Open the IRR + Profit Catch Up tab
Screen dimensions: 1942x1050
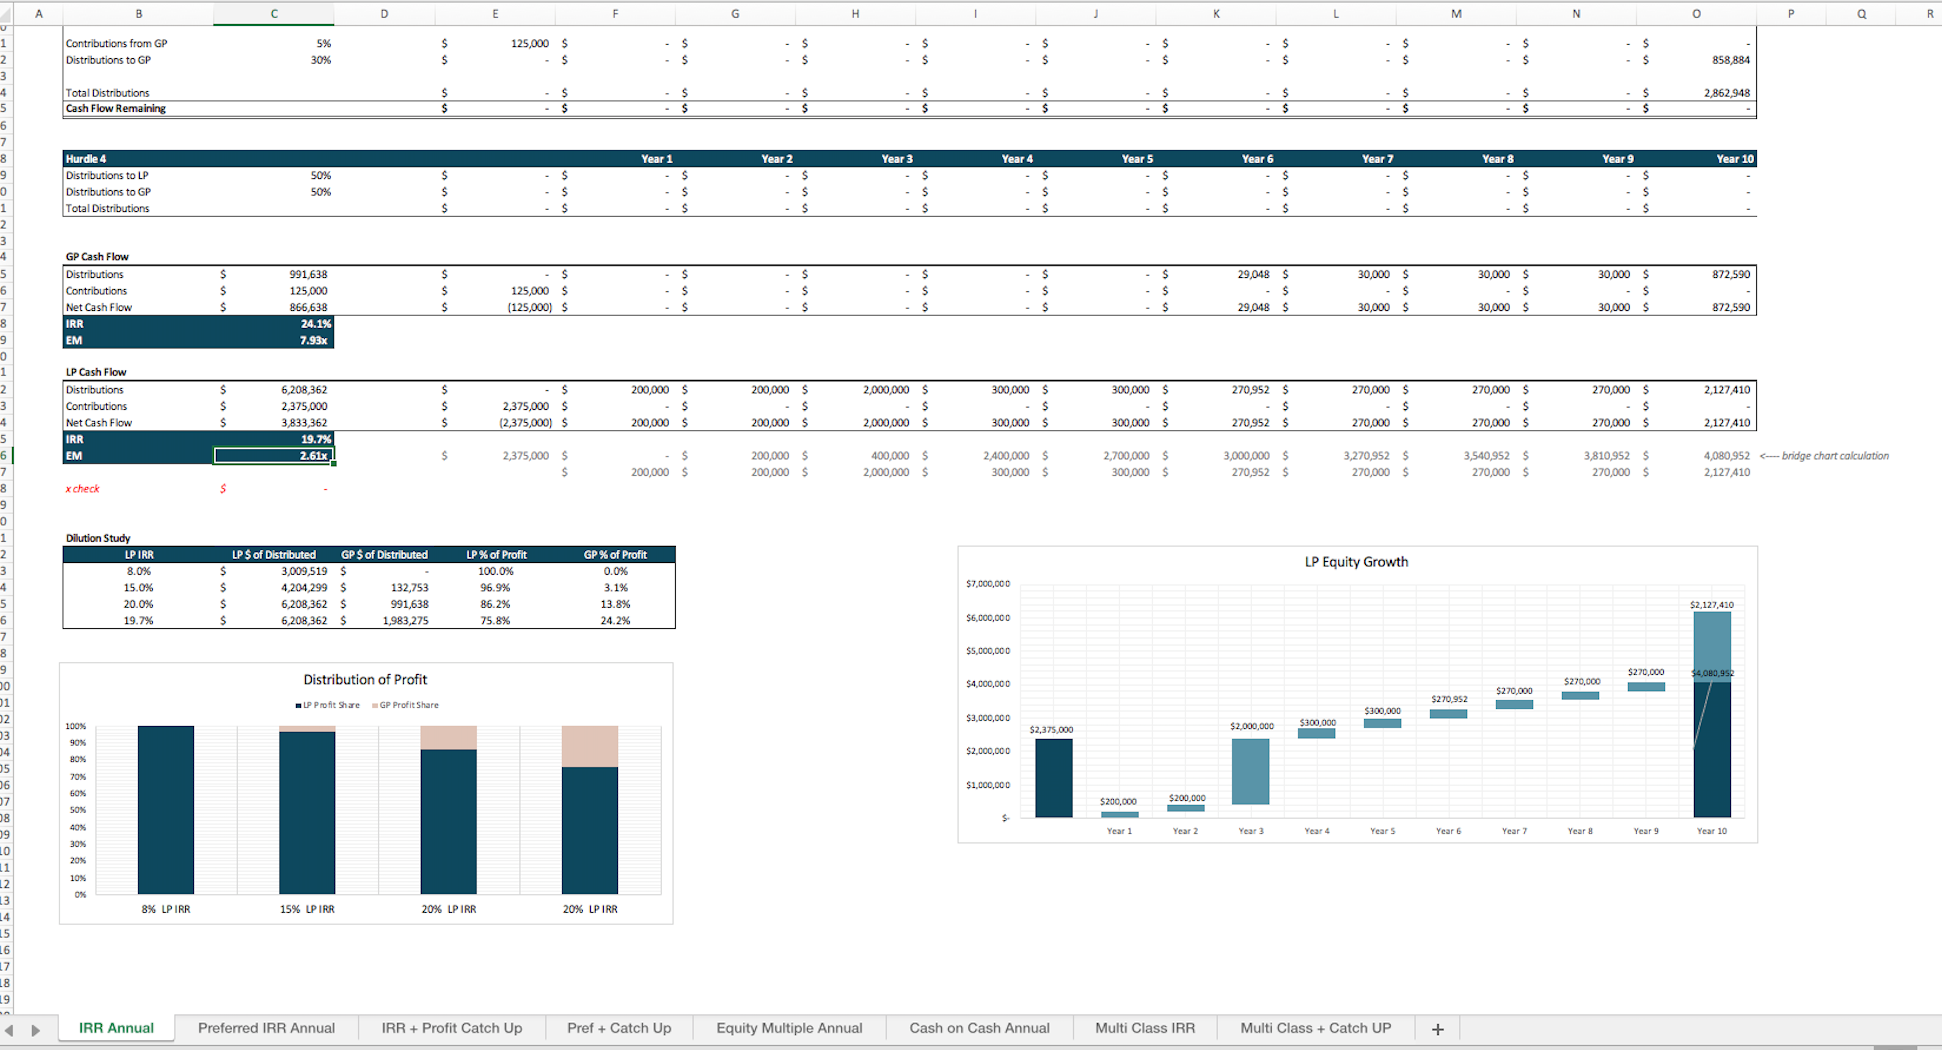(452, 1028)
